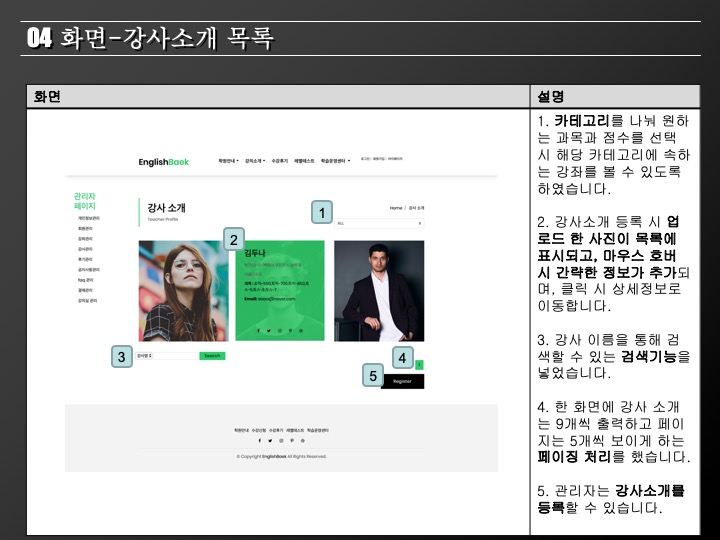Open 수강후기 in the top navigation

click(280, 161)
